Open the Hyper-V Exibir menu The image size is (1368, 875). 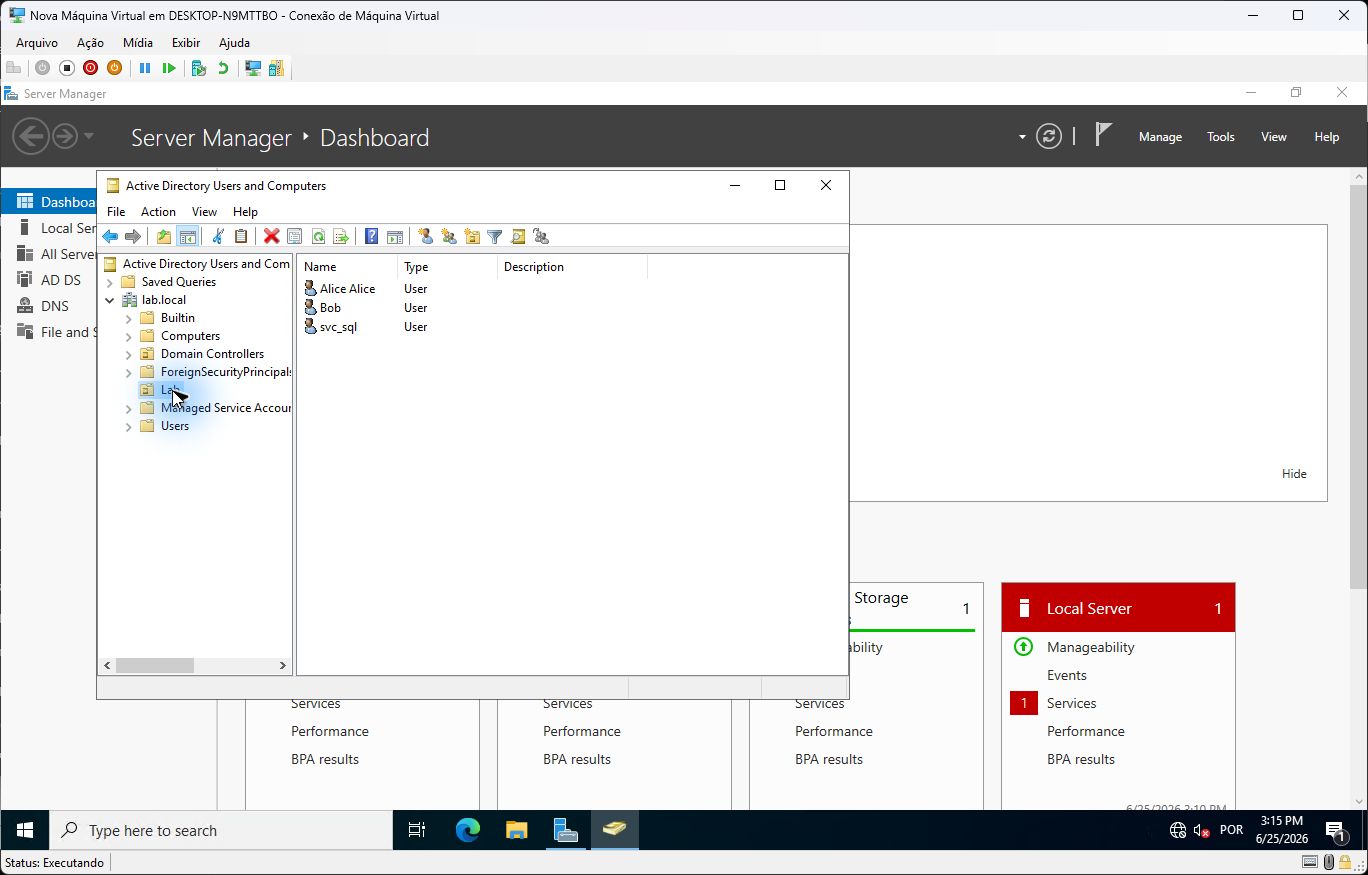[186, 43]
